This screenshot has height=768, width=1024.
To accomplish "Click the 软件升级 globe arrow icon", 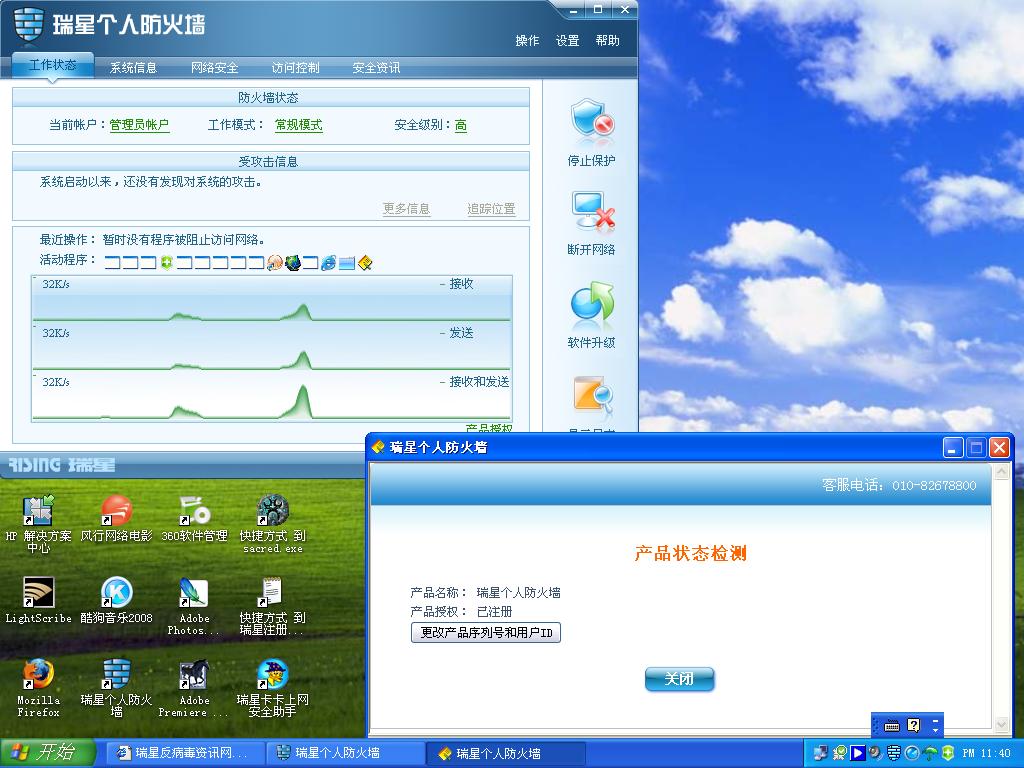I will [x=592, y=302].
